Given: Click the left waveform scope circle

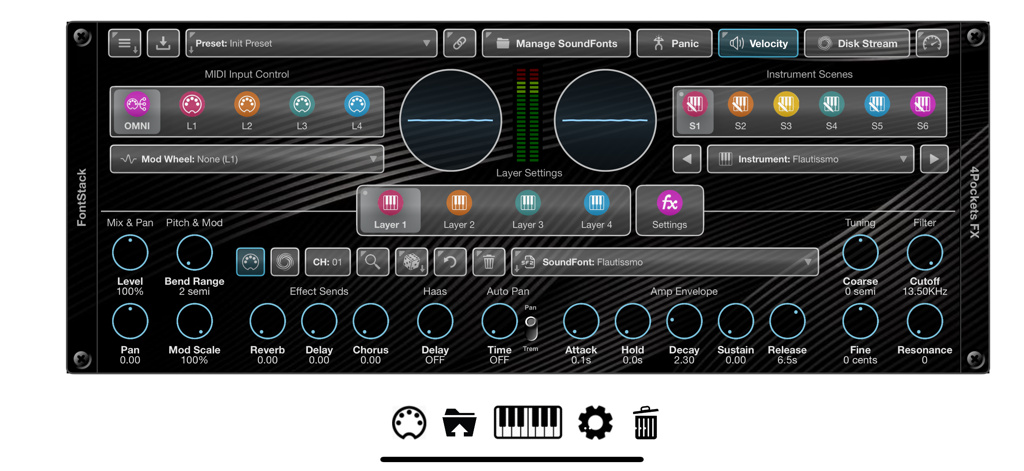Looking at the screenshot, I should click(451, 121).
